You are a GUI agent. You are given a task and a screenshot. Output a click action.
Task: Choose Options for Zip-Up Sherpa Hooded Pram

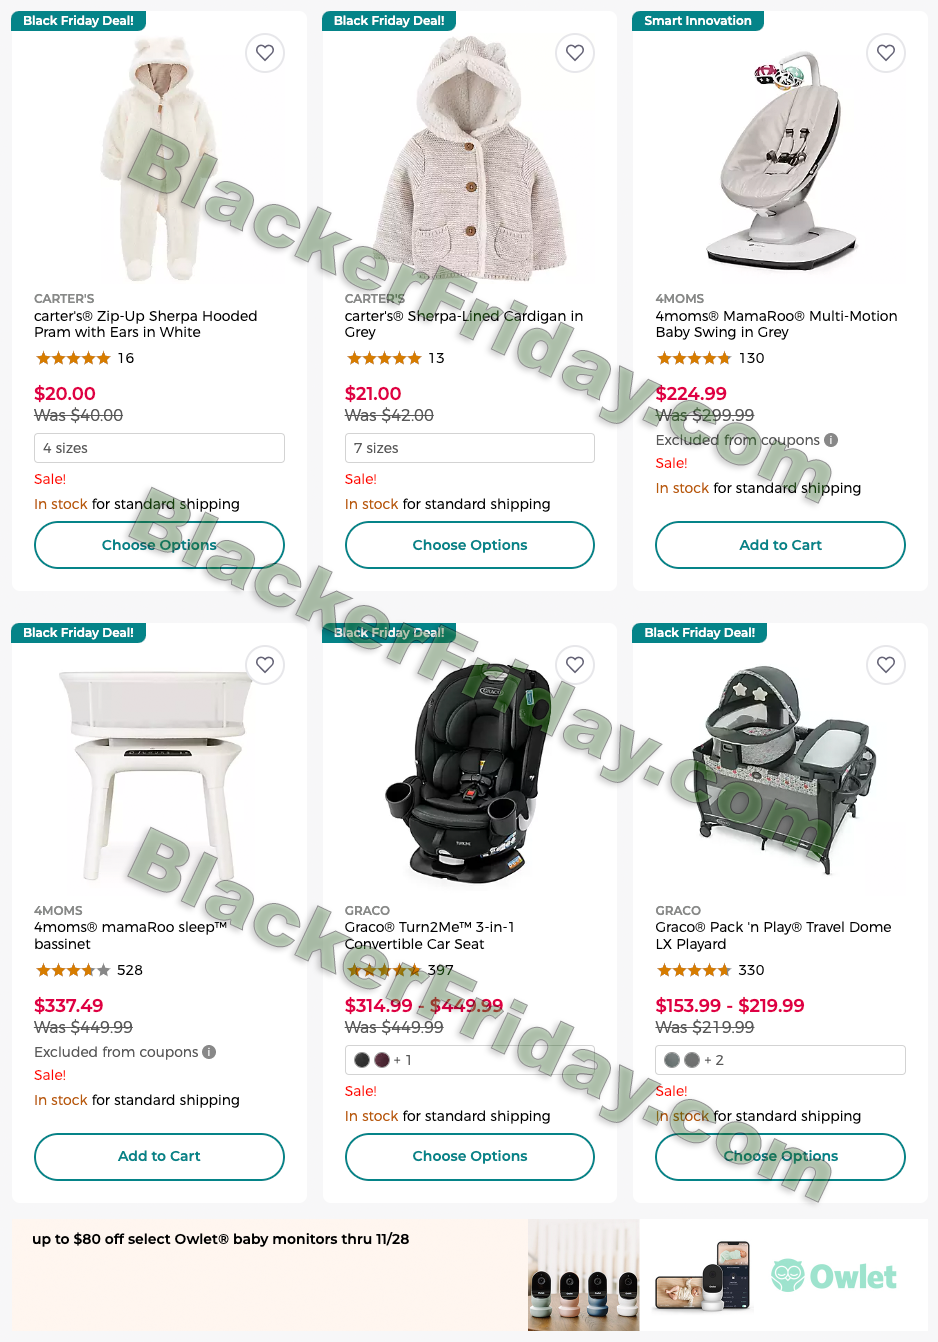click(x=159, y=545)
